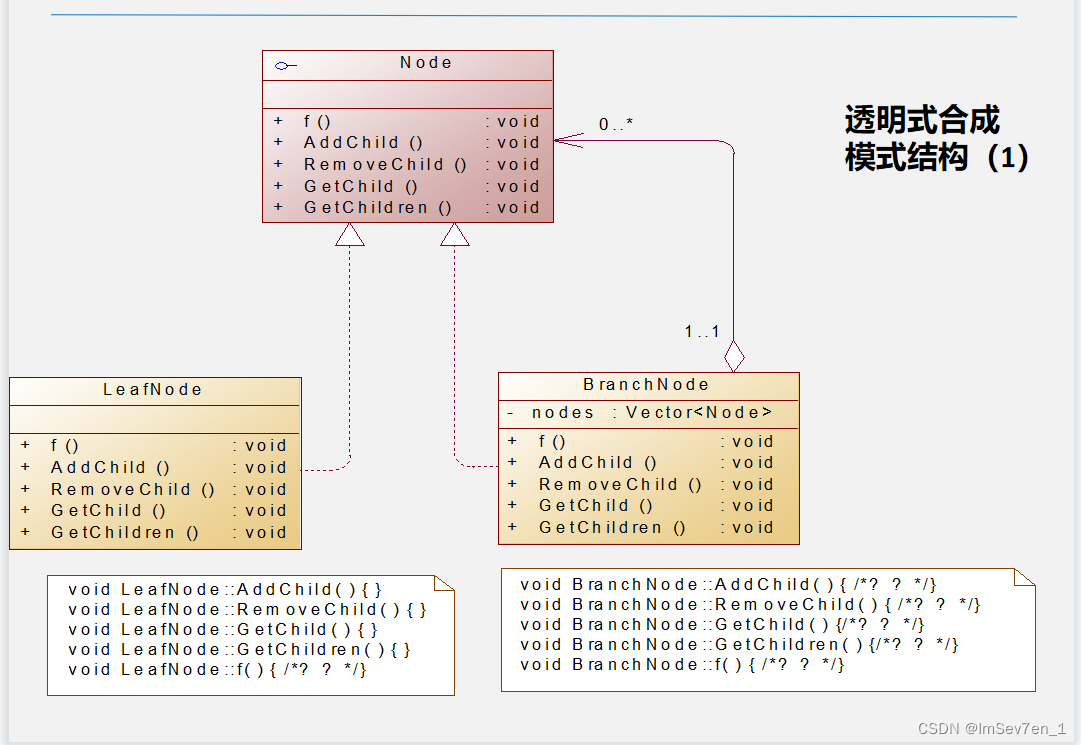Screen dimensions: 1081x745
Task: Select AddChild() in the LeafNode class
Action: 154,467
